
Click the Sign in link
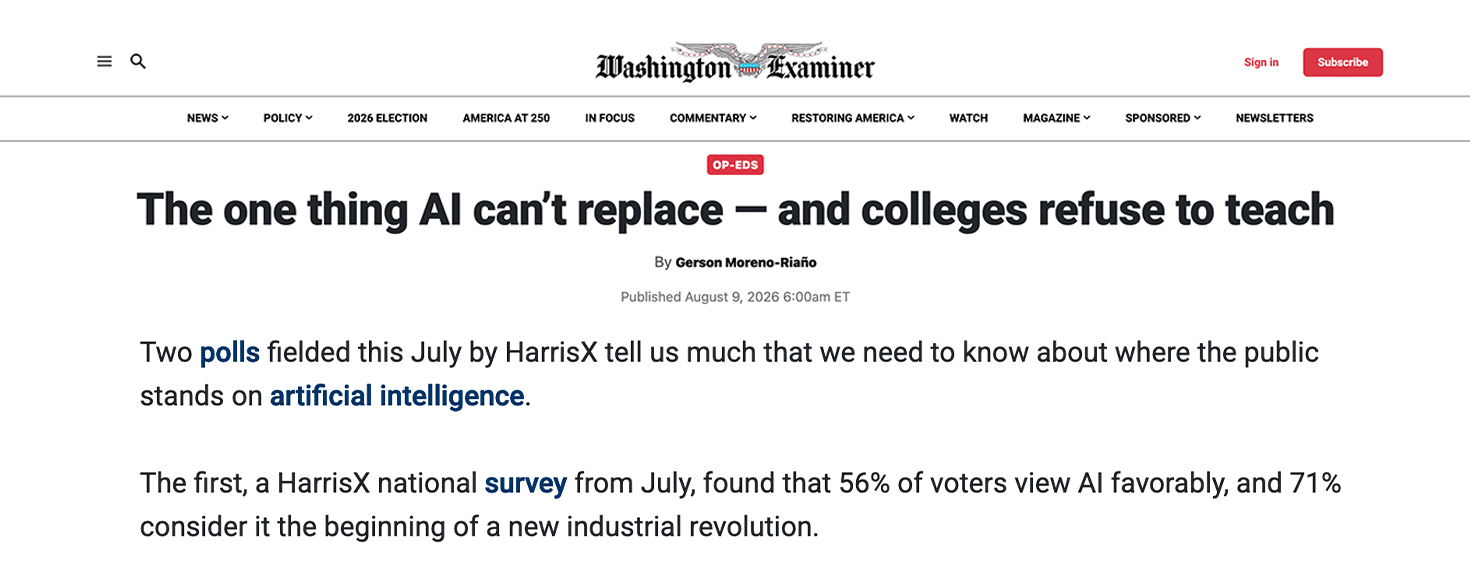[1261, 62]
